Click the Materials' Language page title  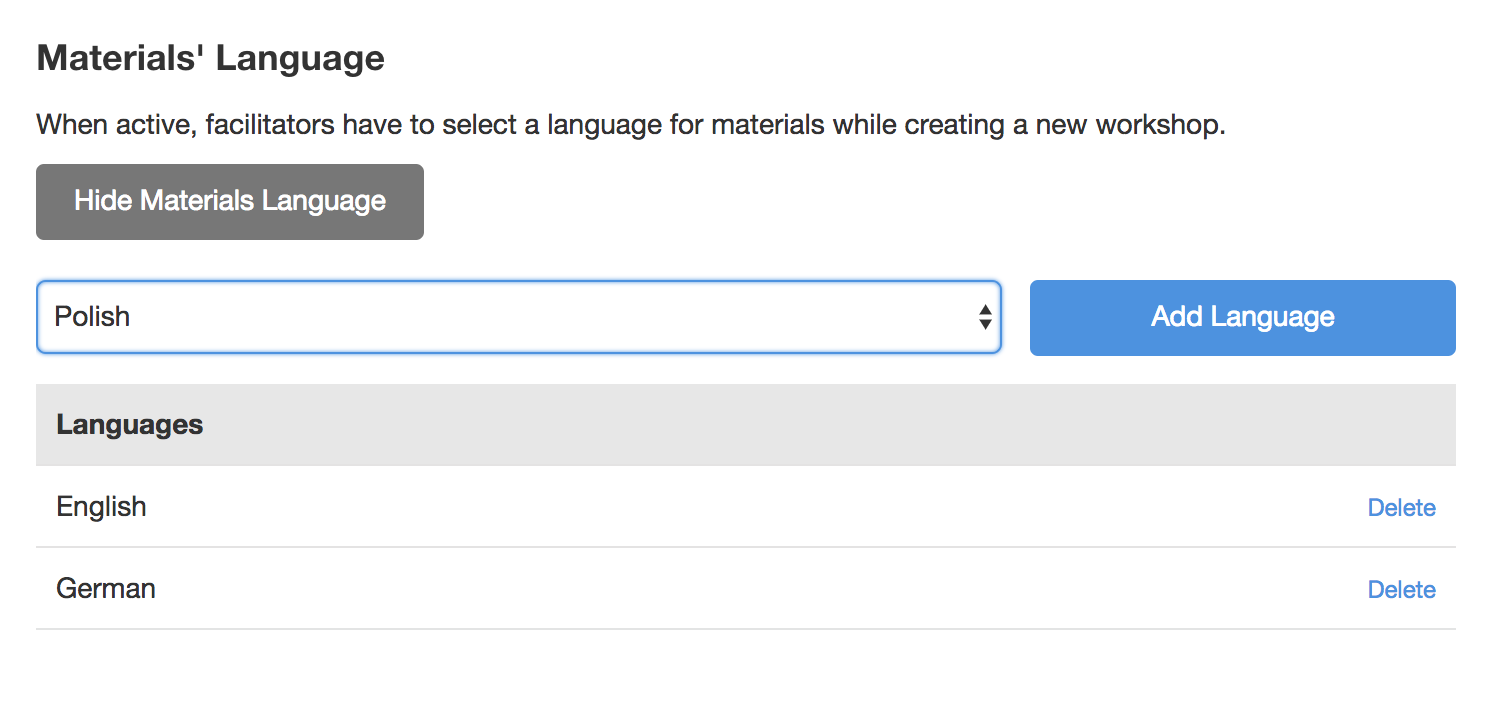(210, 57)
